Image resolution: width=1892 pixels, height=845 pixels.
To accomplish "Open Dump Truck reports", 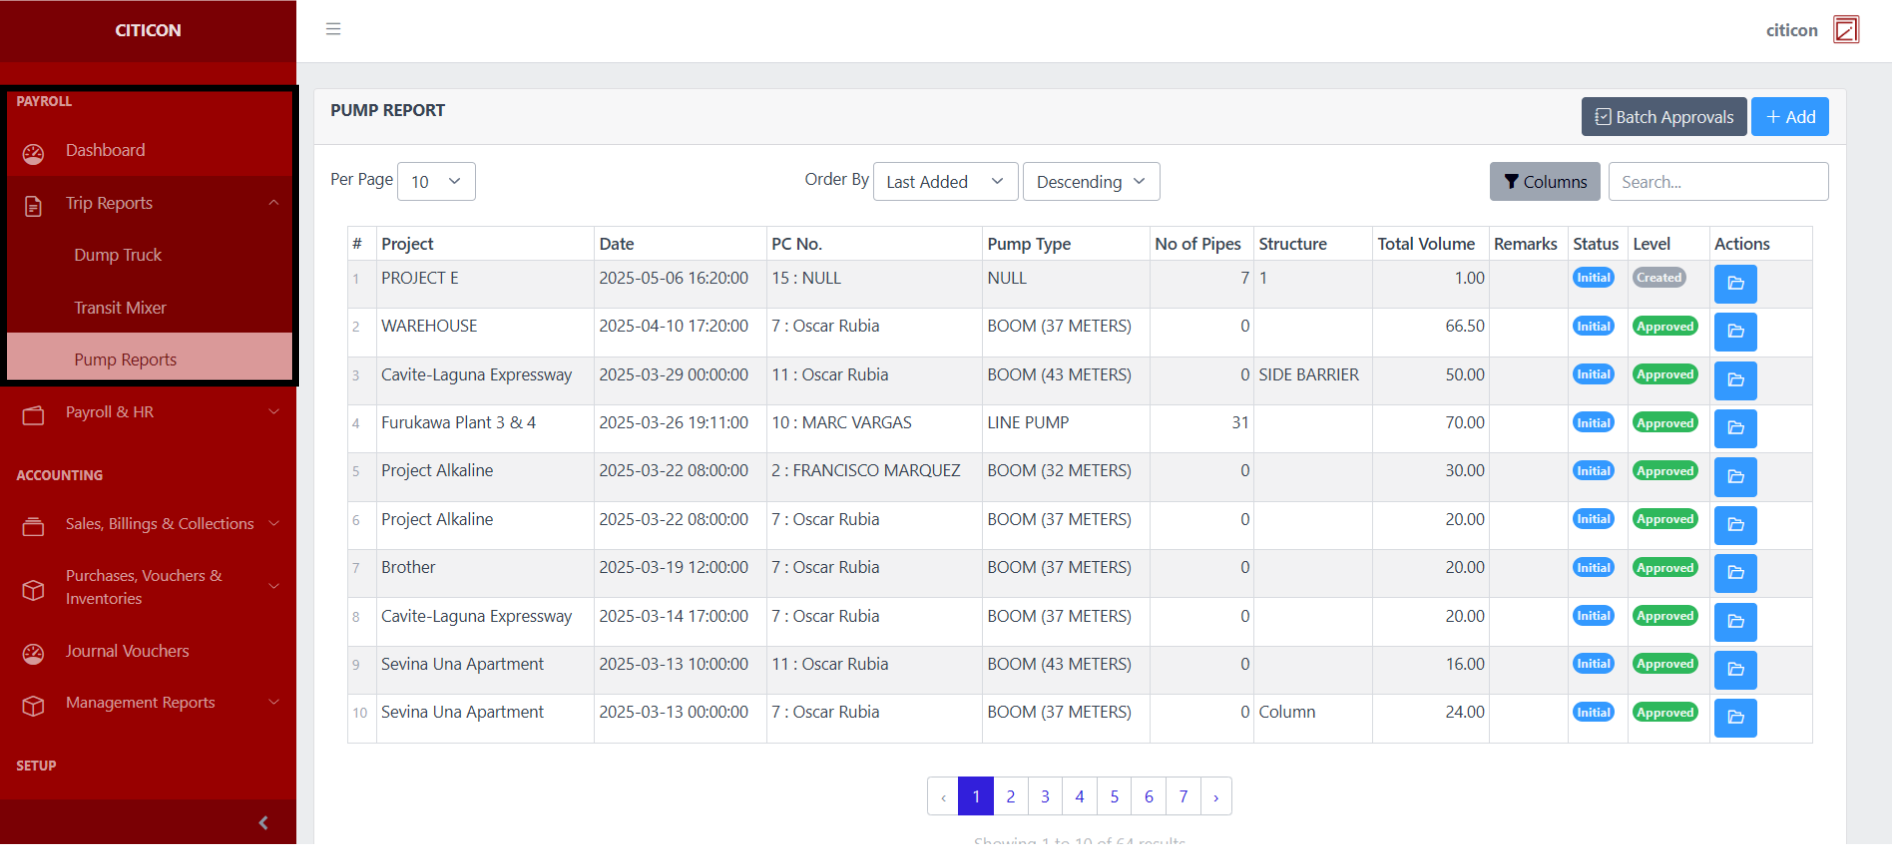I will (118, 255).
